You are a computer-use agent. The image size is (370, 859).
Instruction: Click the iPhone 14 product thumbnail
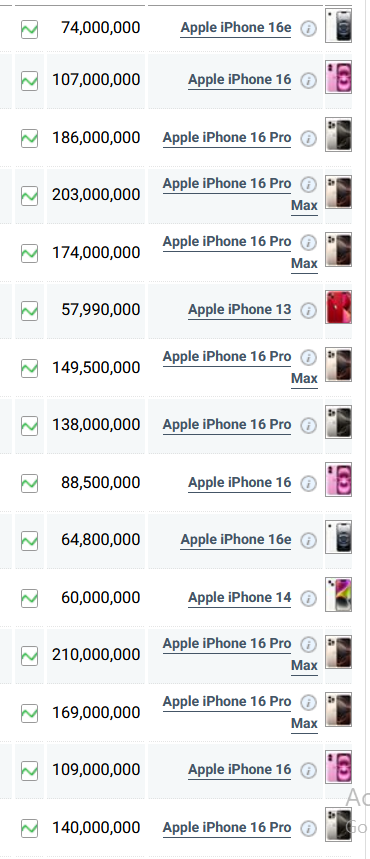pos(338,594)
